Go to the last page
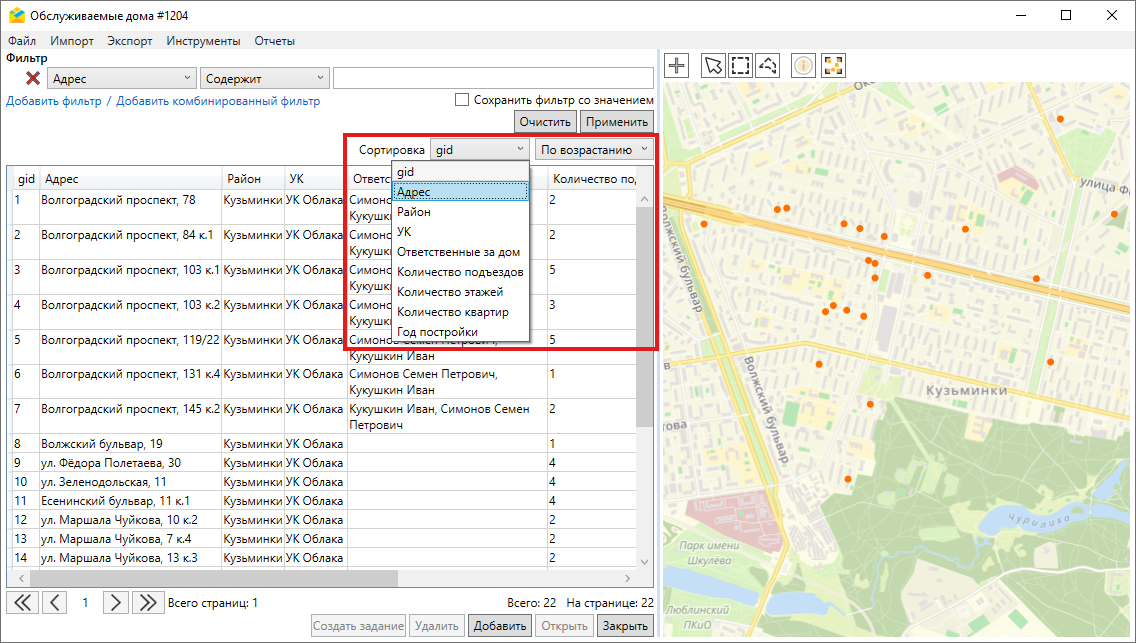 point(148,602)
